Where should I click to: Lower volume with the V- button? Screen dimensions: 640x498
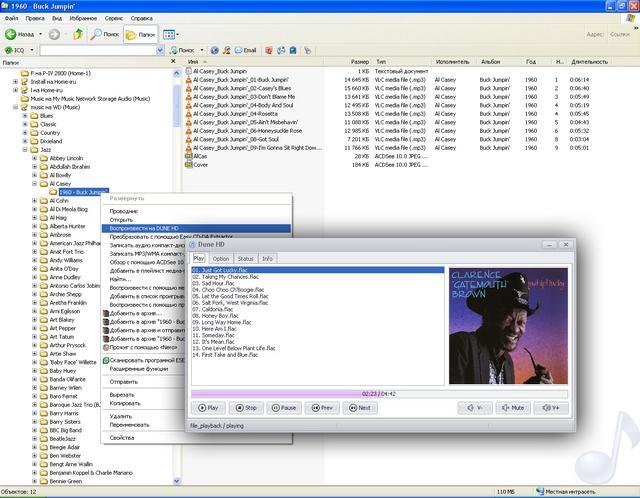click(475, 407)
